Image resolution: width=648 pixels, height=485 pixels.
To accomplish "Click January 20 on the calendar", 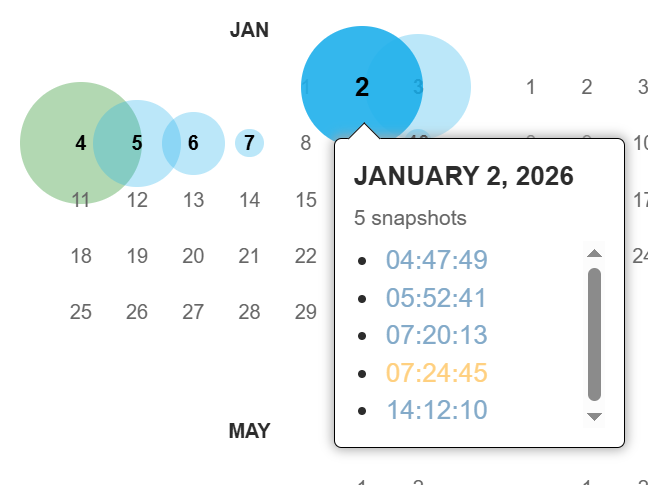I will click(x=193, y=256).
